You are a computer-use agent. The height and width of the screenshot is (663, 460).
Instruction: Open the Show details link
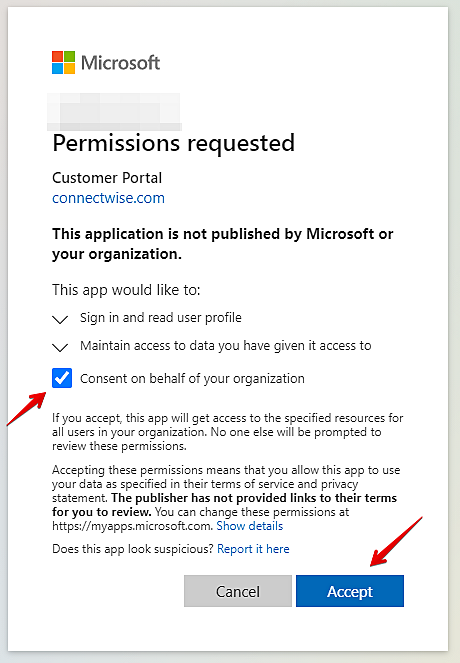click(249, 526)
